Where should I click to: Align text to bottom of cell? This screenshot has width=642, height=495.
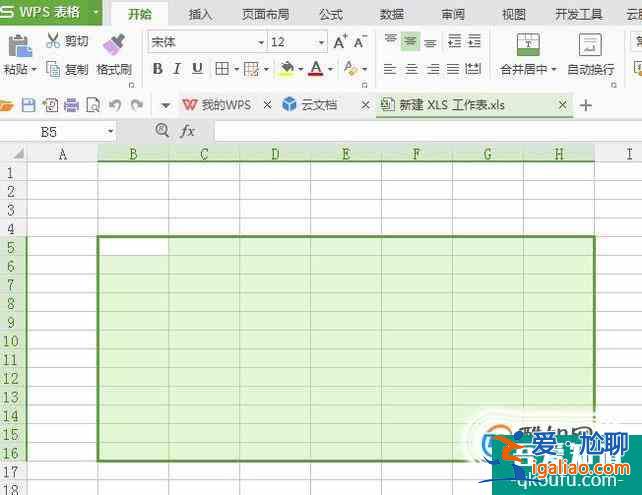point(430,43)
